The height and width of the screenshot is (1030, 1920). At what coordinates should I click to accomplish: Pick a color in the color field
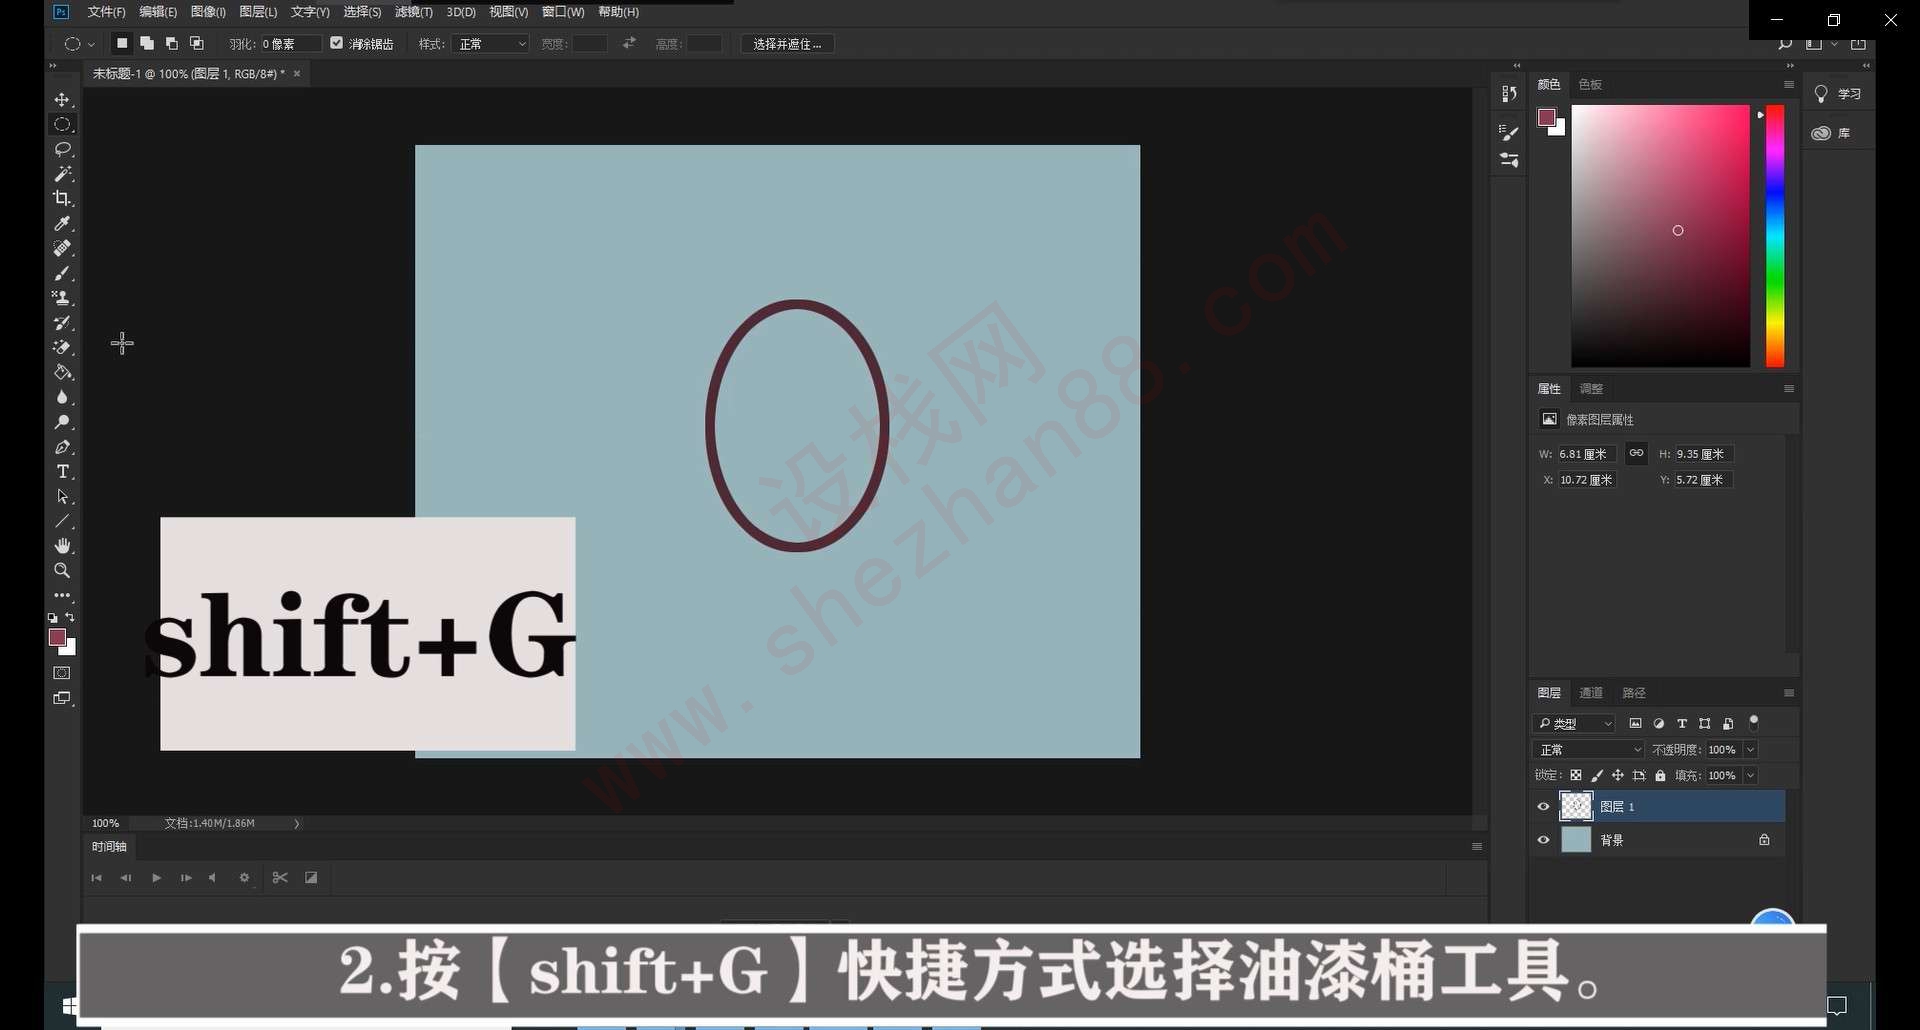[1660, 235]
